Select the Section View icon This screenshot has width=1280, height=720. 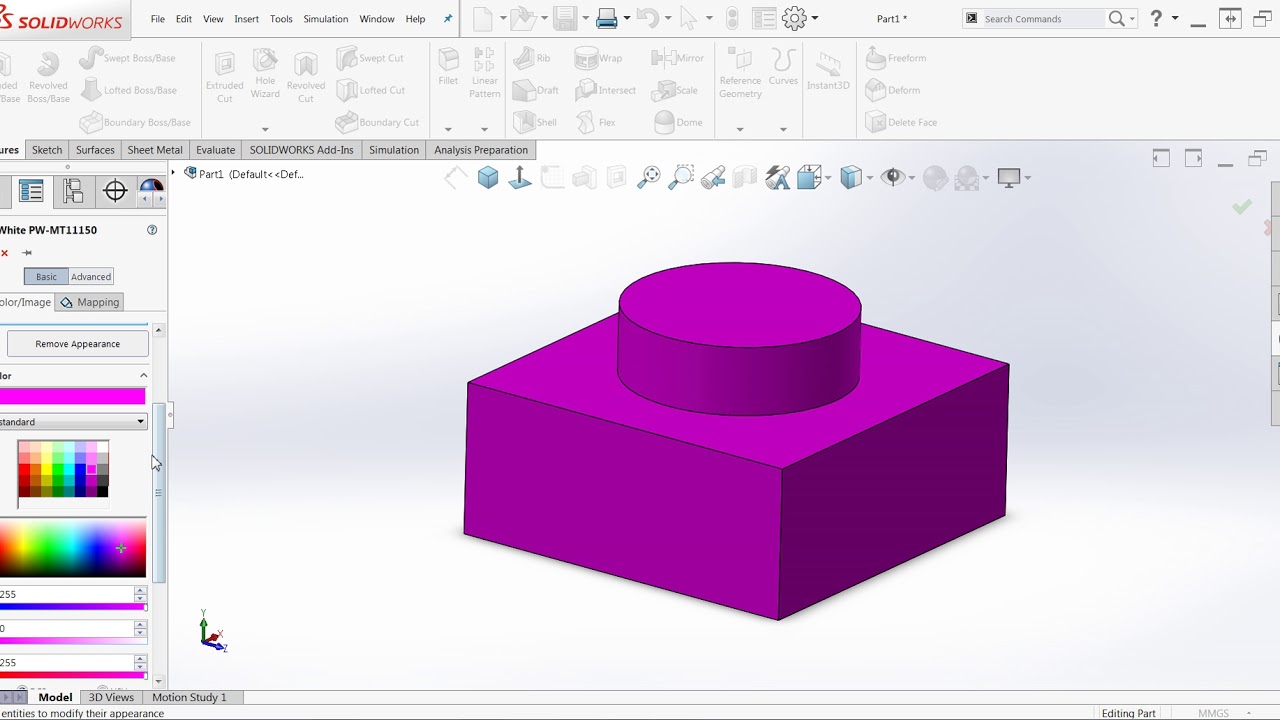(x=745, y=177)
